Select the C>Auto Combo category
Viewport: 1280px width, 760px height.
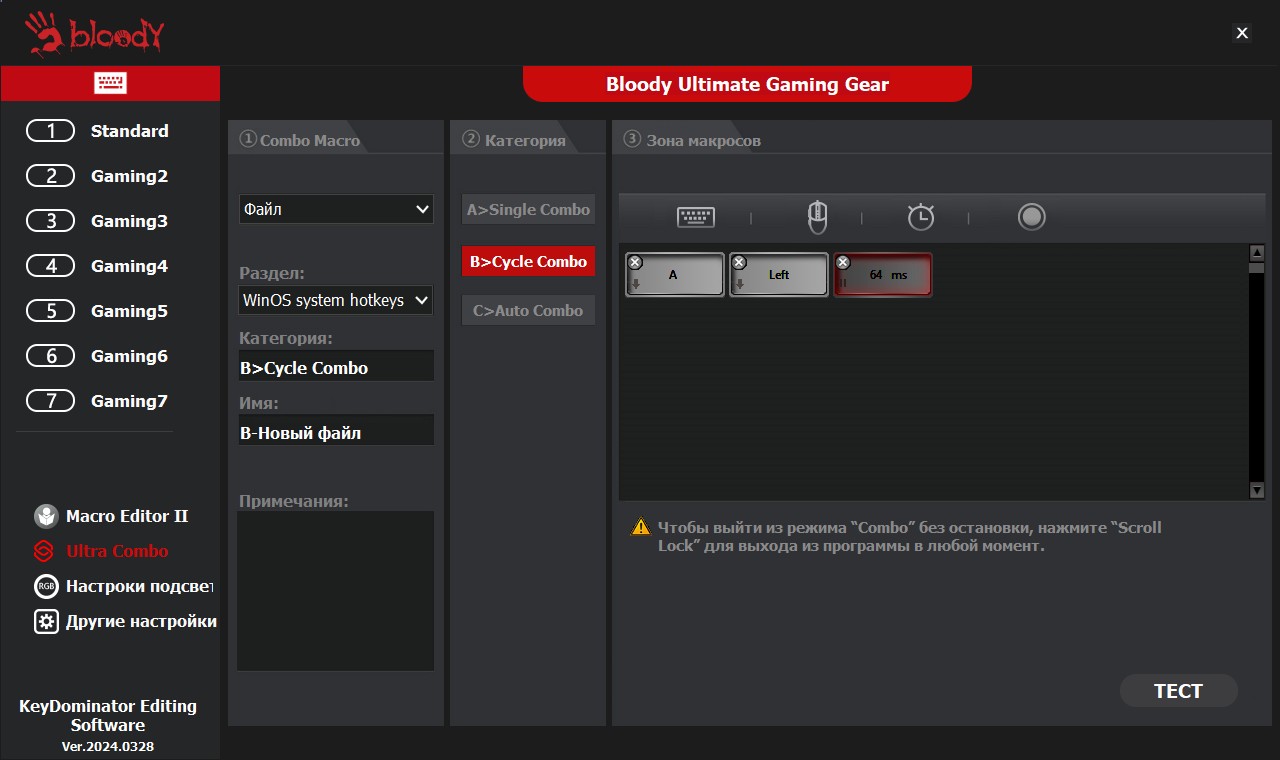(528, 310)
